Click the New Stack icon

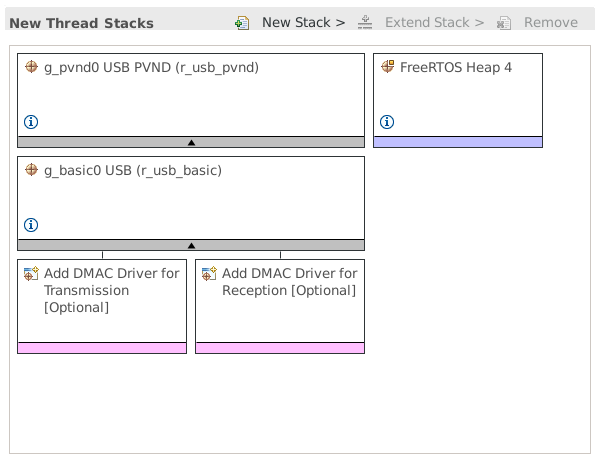(242, 23)
